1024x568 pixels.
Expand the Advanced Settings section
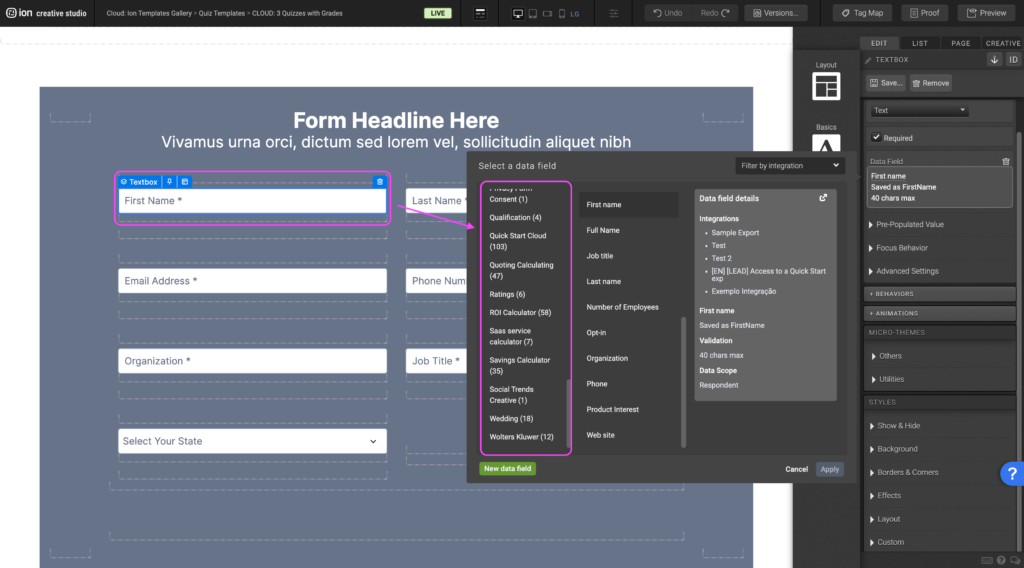[907, 271]
